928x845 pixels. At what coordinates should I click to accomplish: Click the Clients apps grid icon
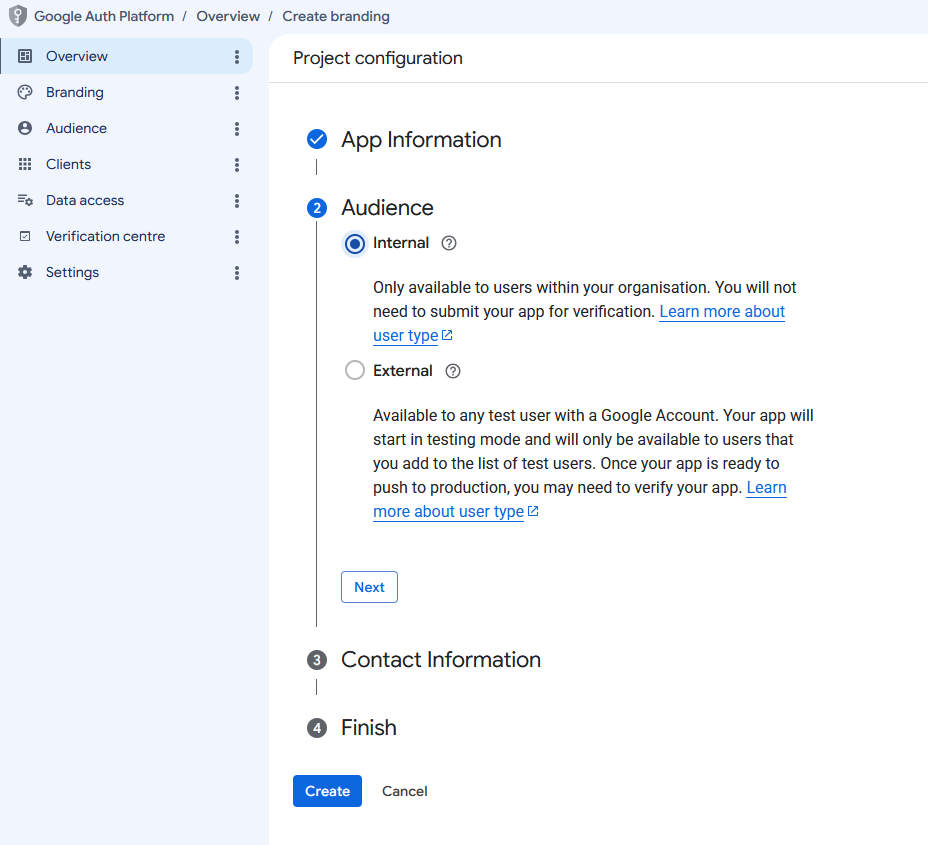point(25,165)
